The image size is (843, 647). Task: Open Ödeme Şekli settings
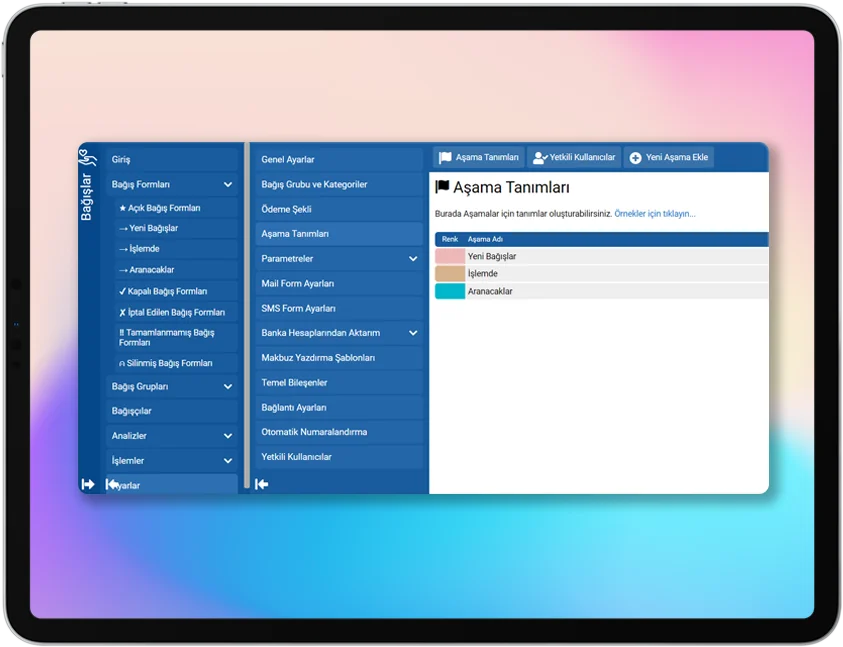[x=287, y=209]
